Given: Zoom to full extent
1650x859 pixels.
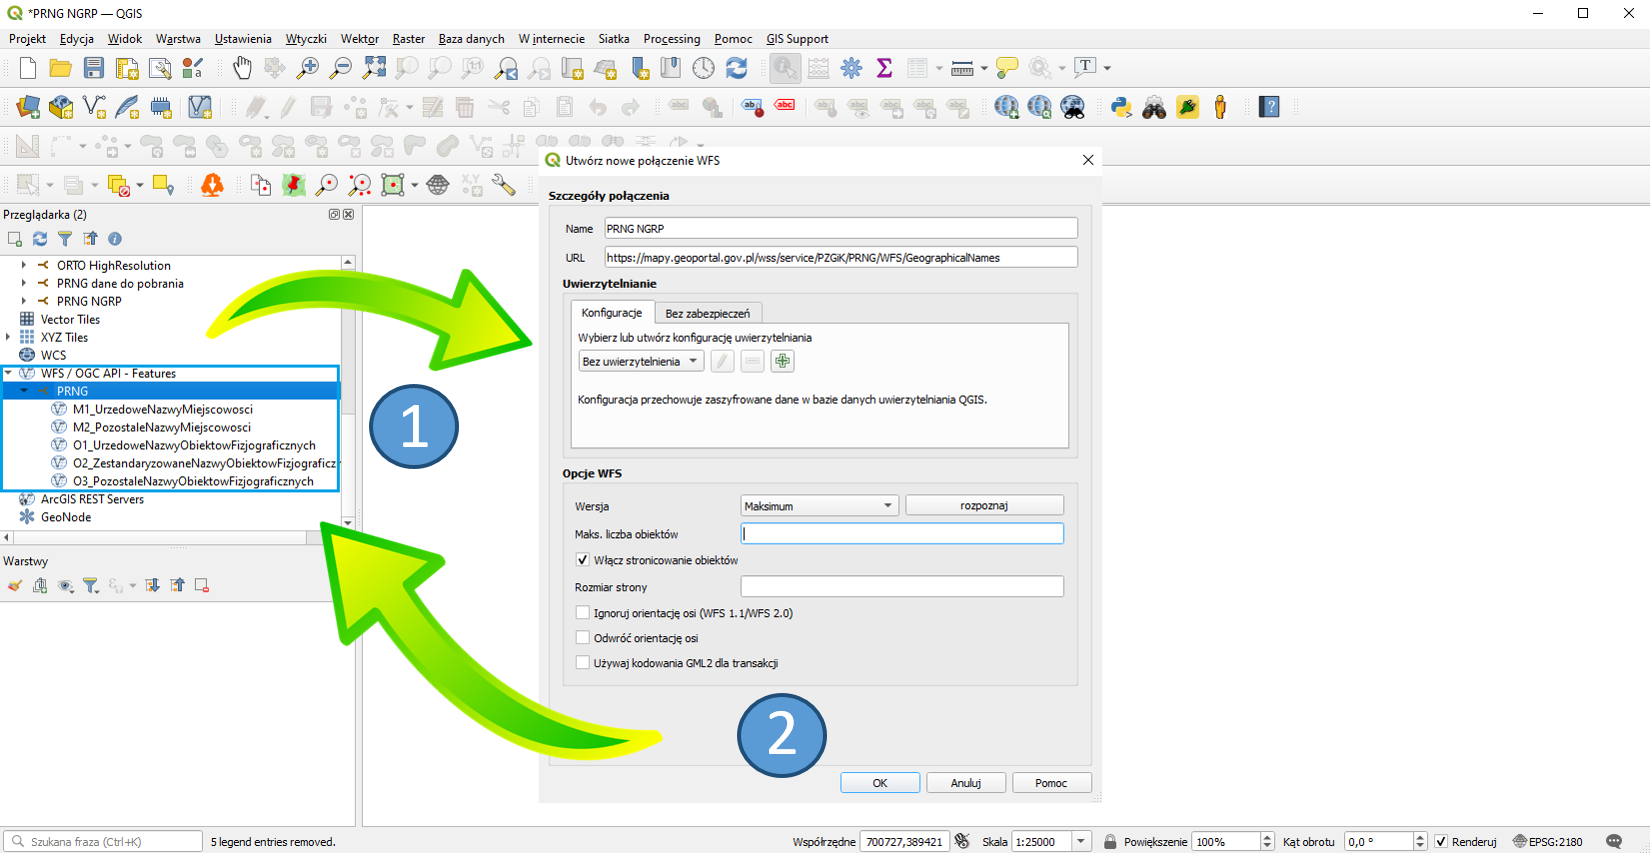Looking at the screenshot, I should coord(374,68).
